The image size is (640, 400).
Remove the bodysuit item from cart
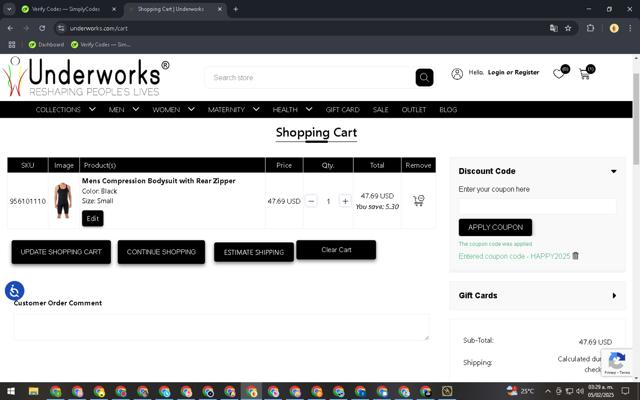pyautogui.click(x=418, y=200)
